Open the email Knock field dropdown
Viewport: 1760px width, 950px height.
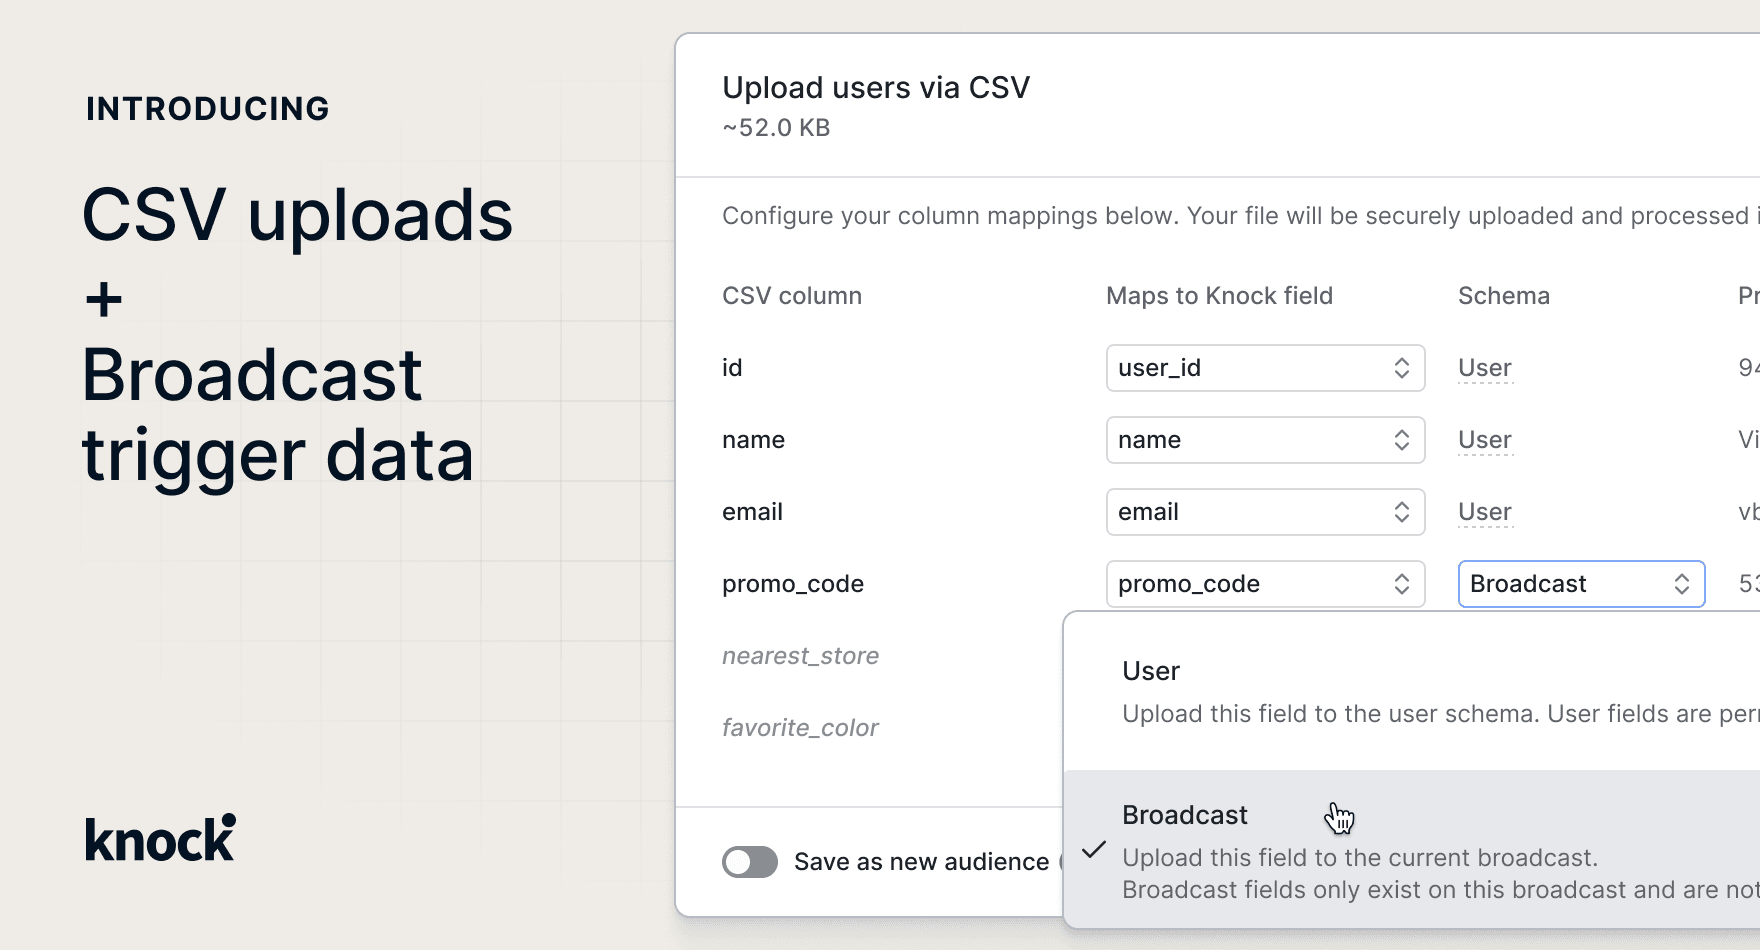click(1264, 512)
